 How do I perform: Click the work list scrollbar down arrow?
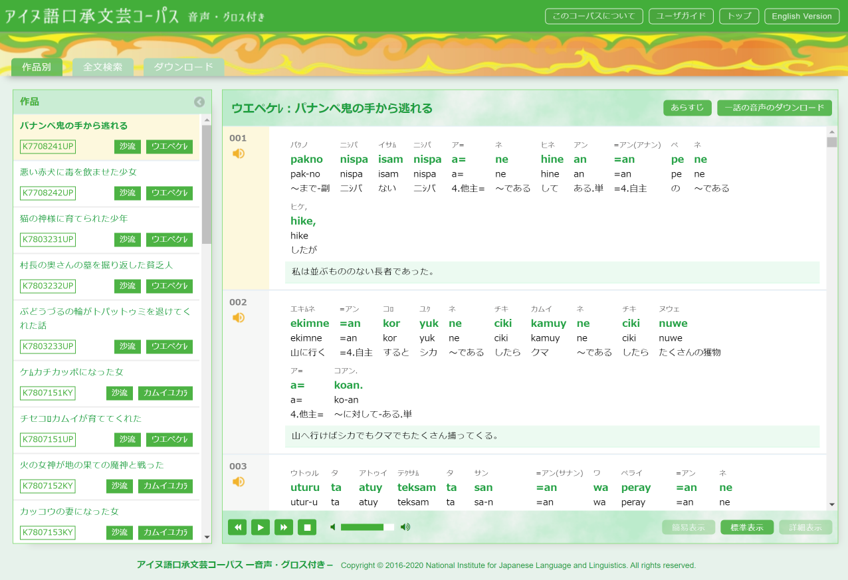tap(207, 537)
